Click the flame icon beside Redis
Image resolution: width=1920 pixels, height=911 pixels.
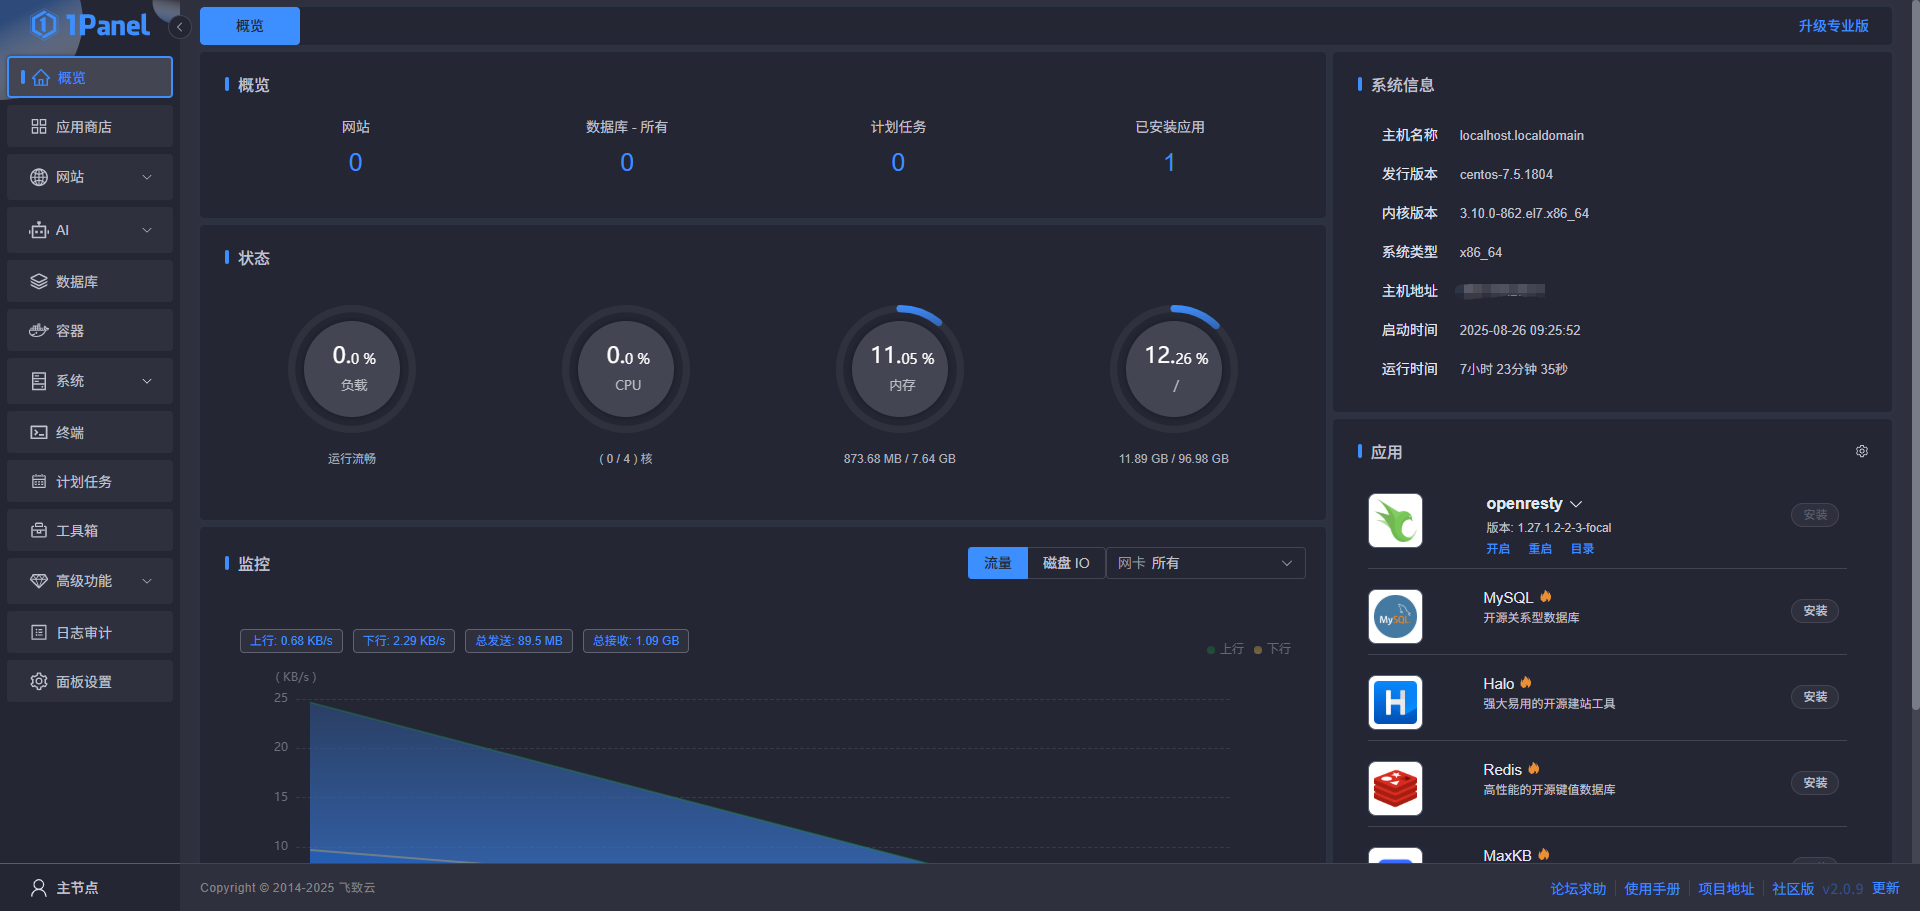(1534, 769)
